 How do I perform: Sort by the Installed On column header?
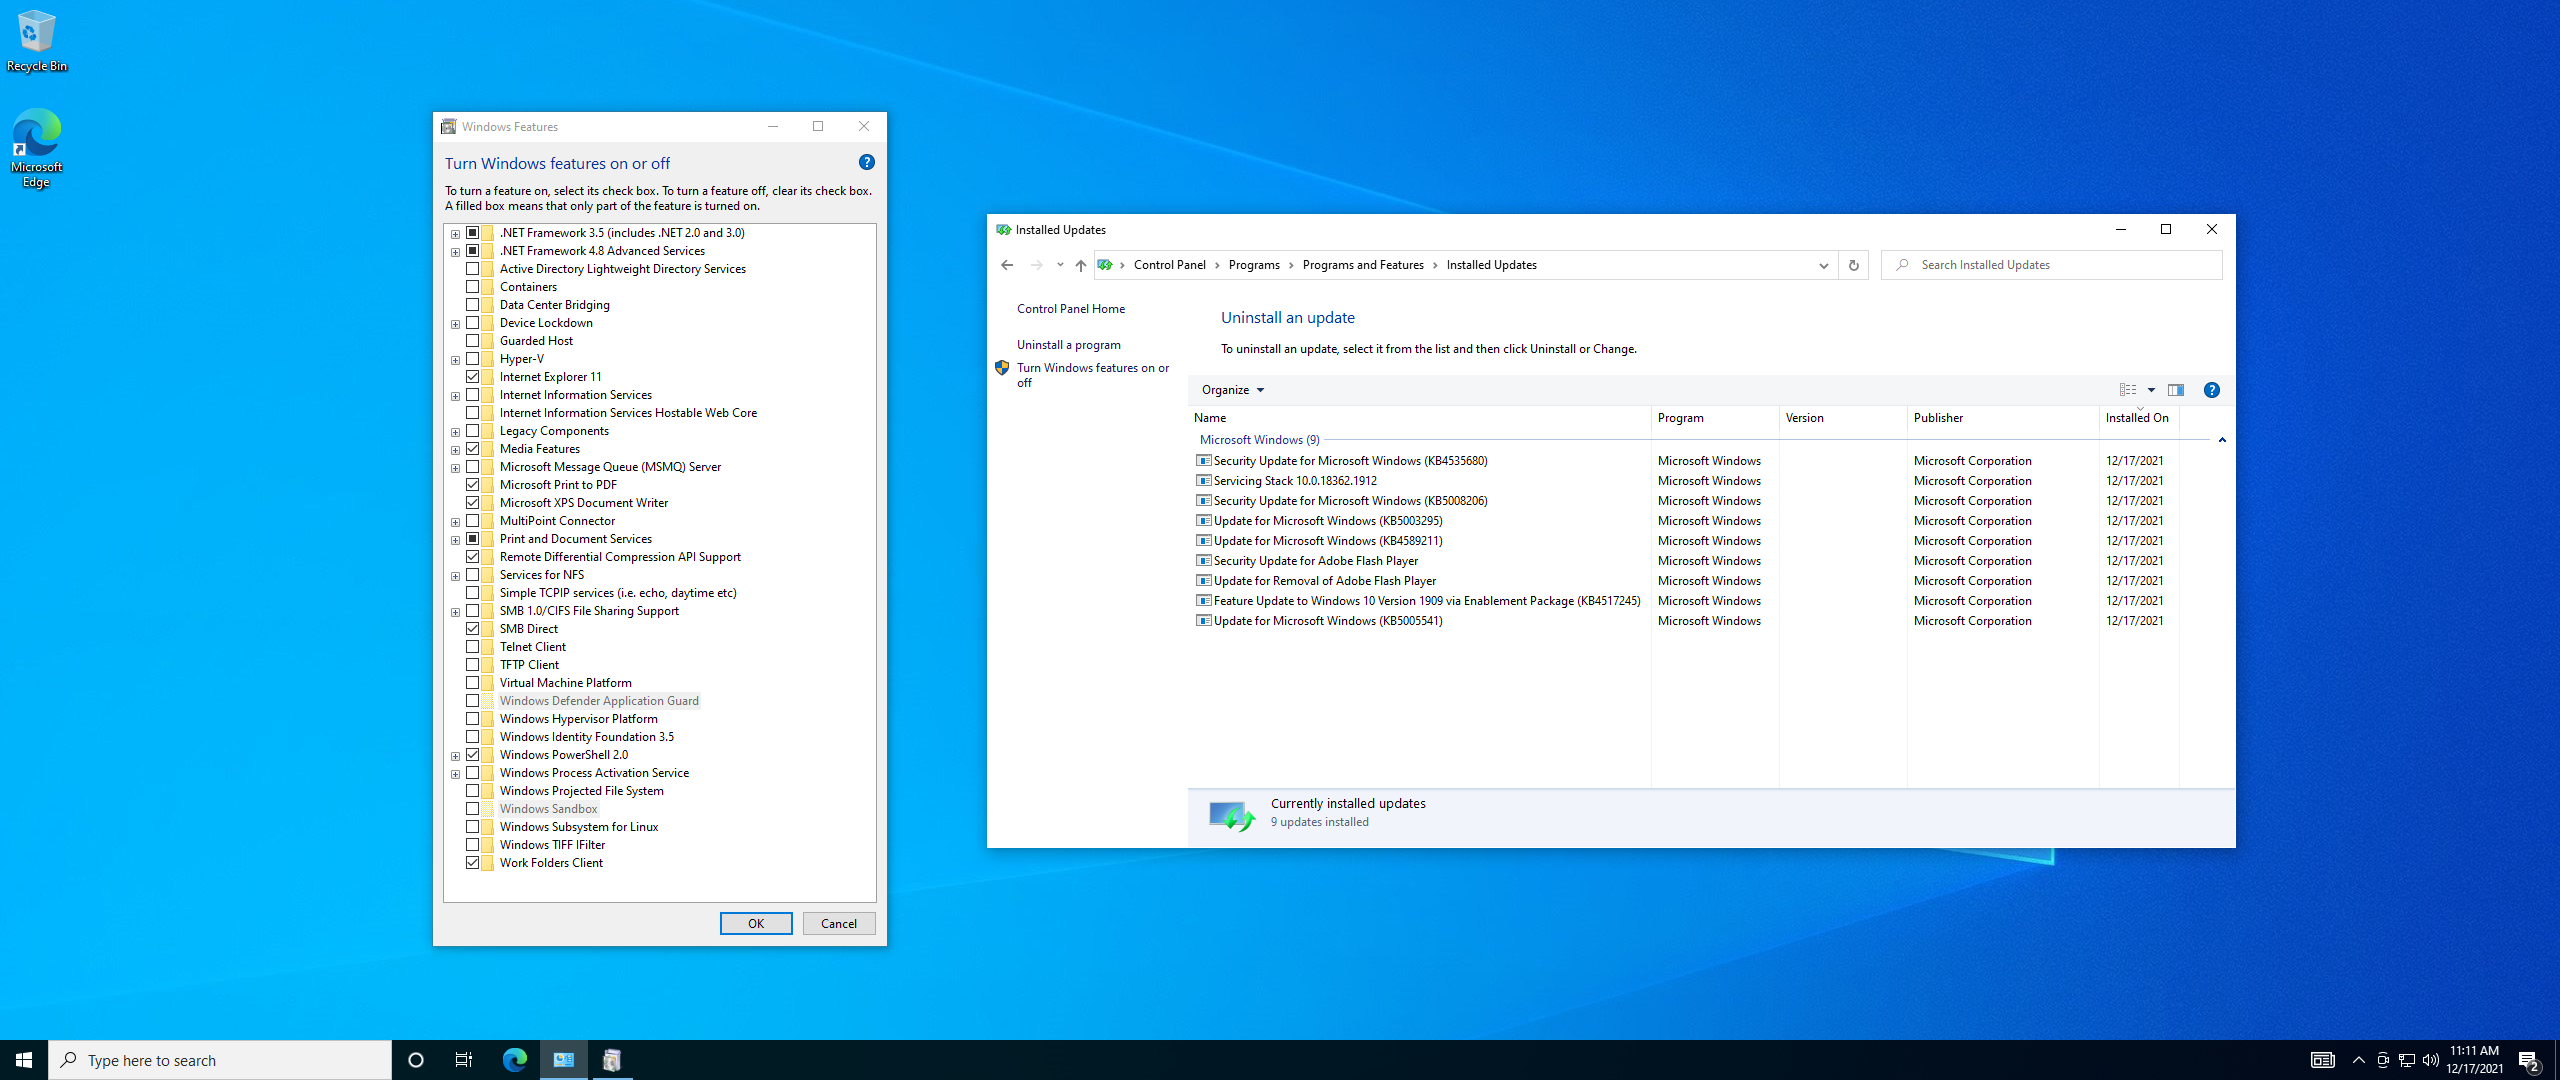(x=2138, y=418)
